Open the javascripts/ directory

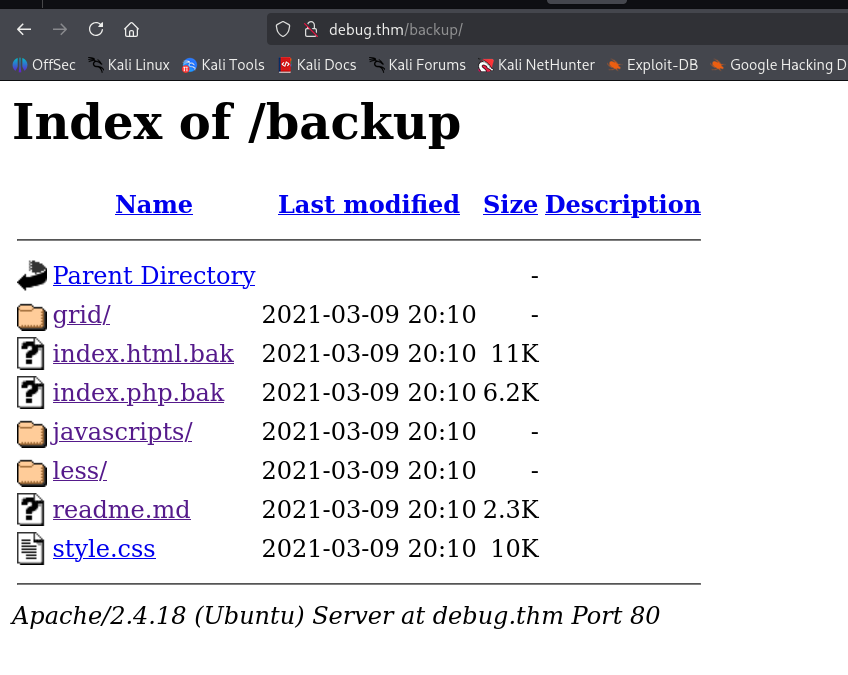pos(121,431)
